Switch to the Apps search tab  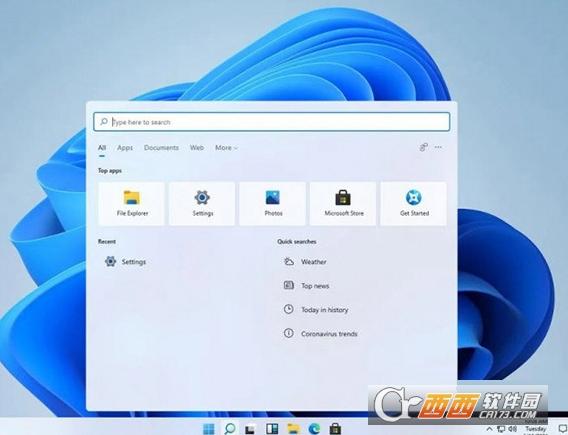125,147
